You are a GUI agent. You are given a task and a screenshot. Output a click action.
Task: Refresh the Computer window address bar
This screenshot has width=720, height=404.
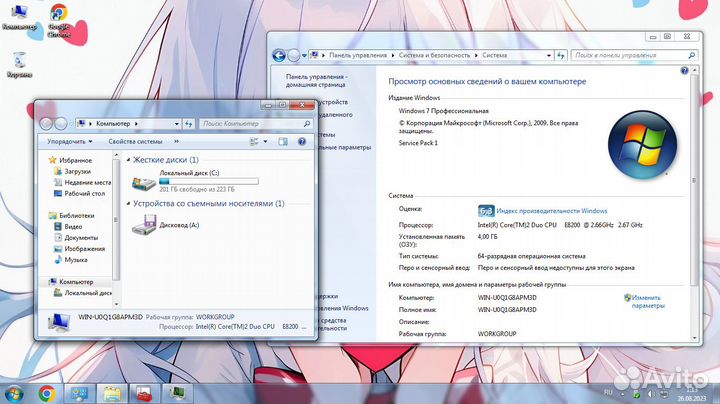pos(189,124)
